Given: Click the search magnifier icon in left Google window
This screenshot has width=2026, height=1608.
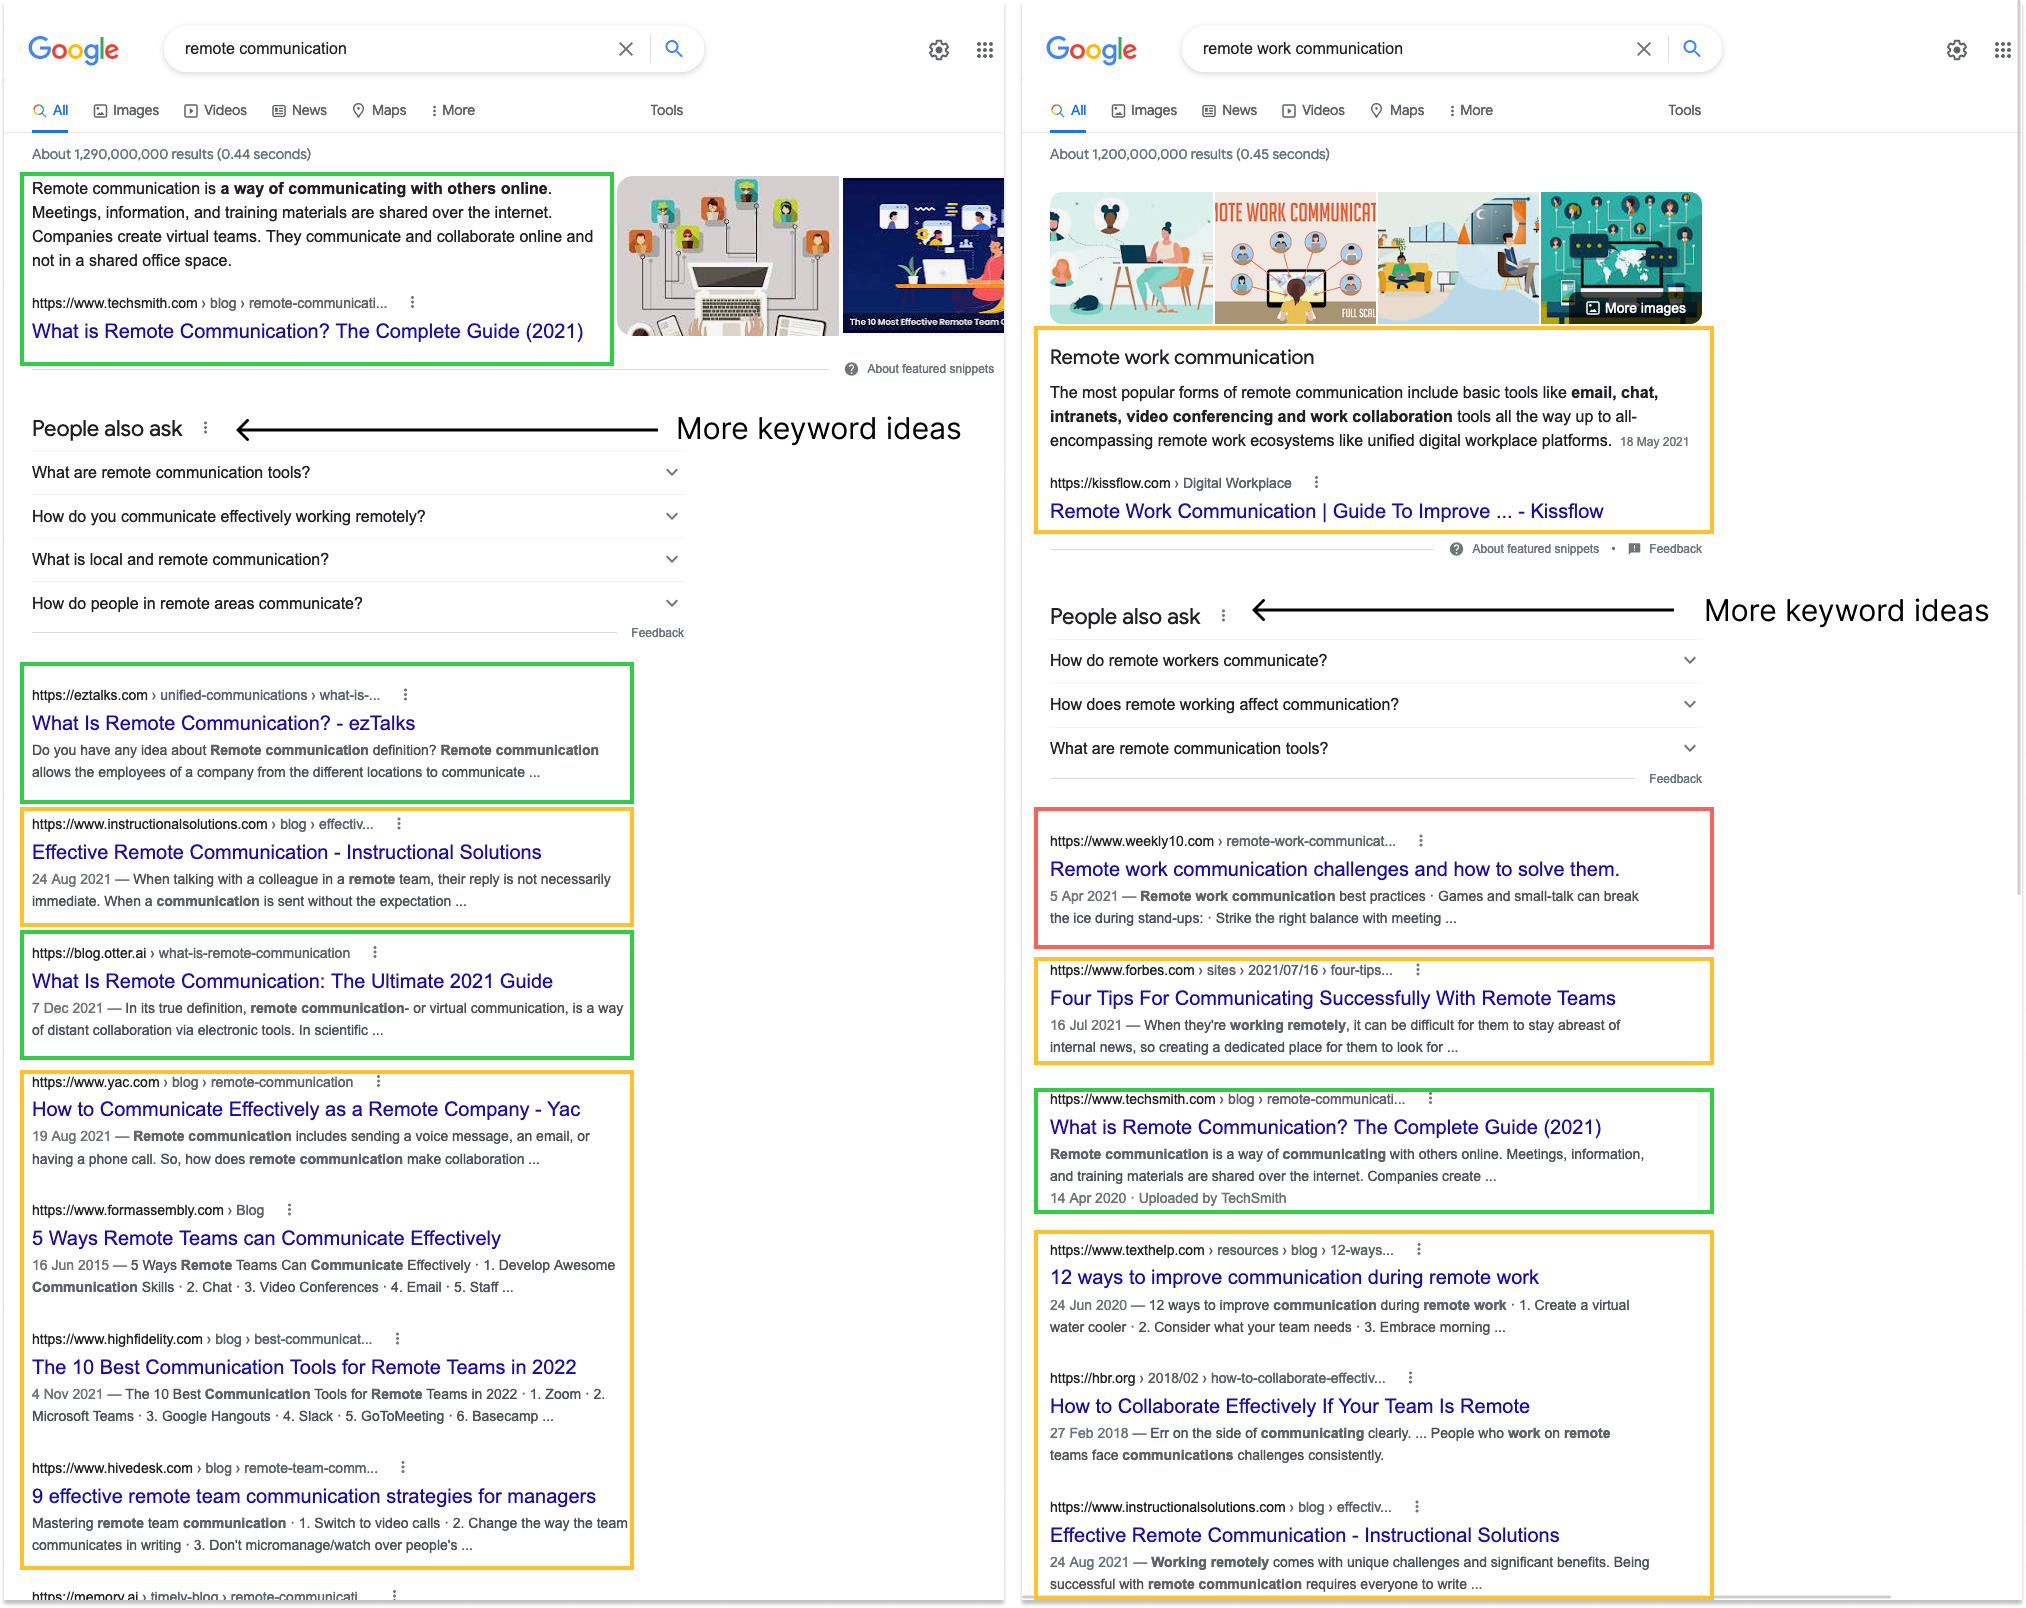Looking at the screenshot, I should coord(674,49).
